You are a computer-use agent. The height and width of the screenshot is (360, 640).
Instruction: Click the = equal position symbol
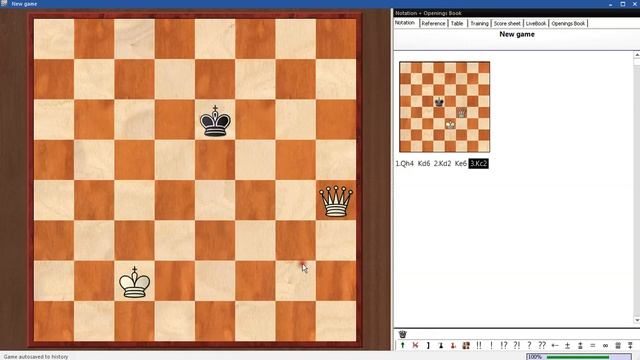tap(593, 345)
